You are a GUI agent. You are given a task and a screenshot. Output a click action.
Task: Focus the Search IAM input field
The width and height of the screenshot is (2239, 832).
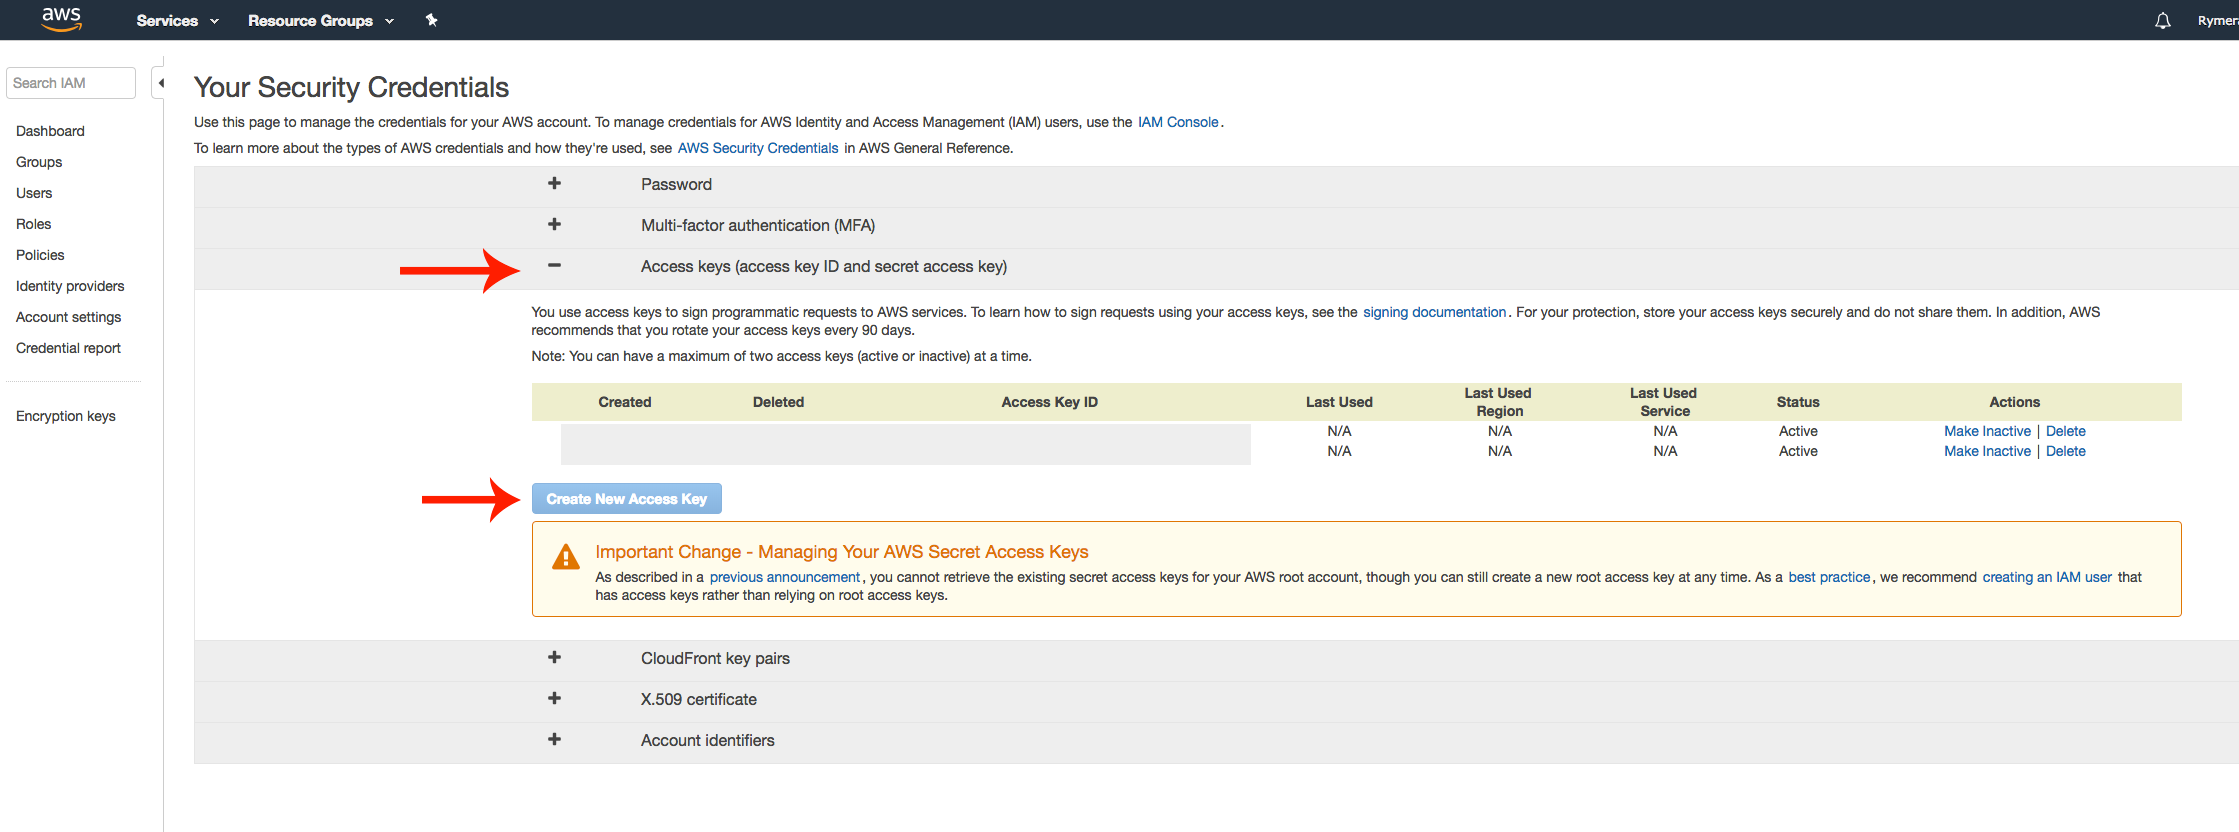(x=71, y=83)
